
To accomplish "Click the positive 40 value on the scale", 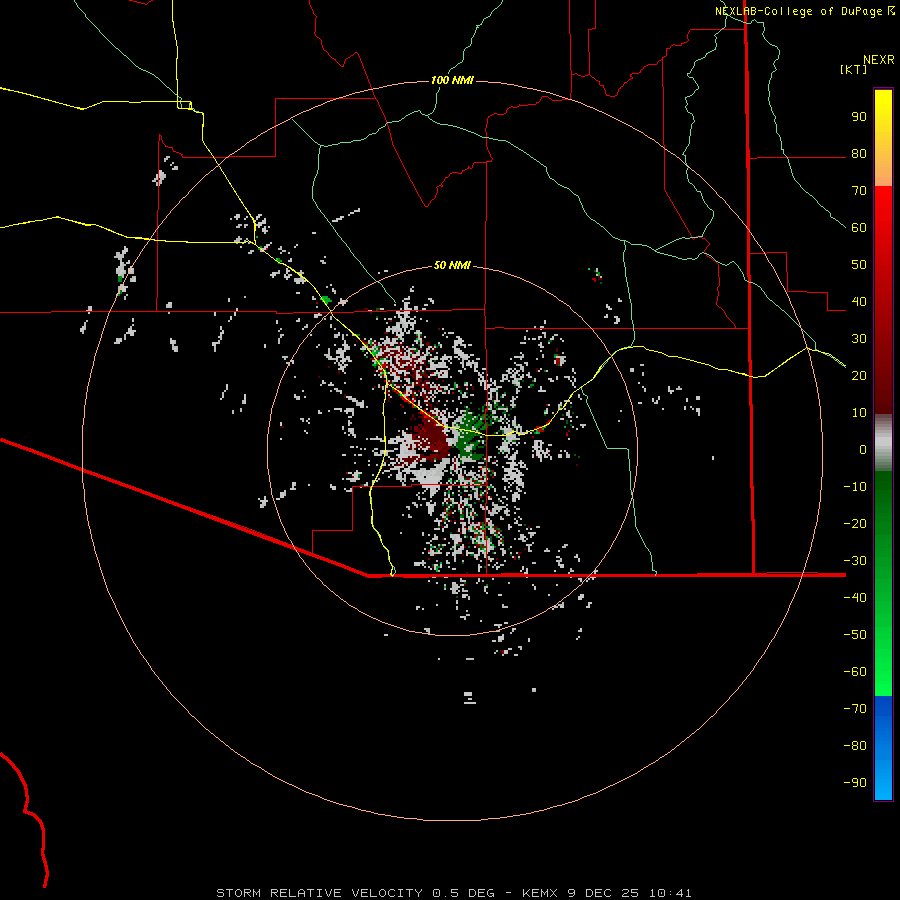I will click(x=859, y=301).
